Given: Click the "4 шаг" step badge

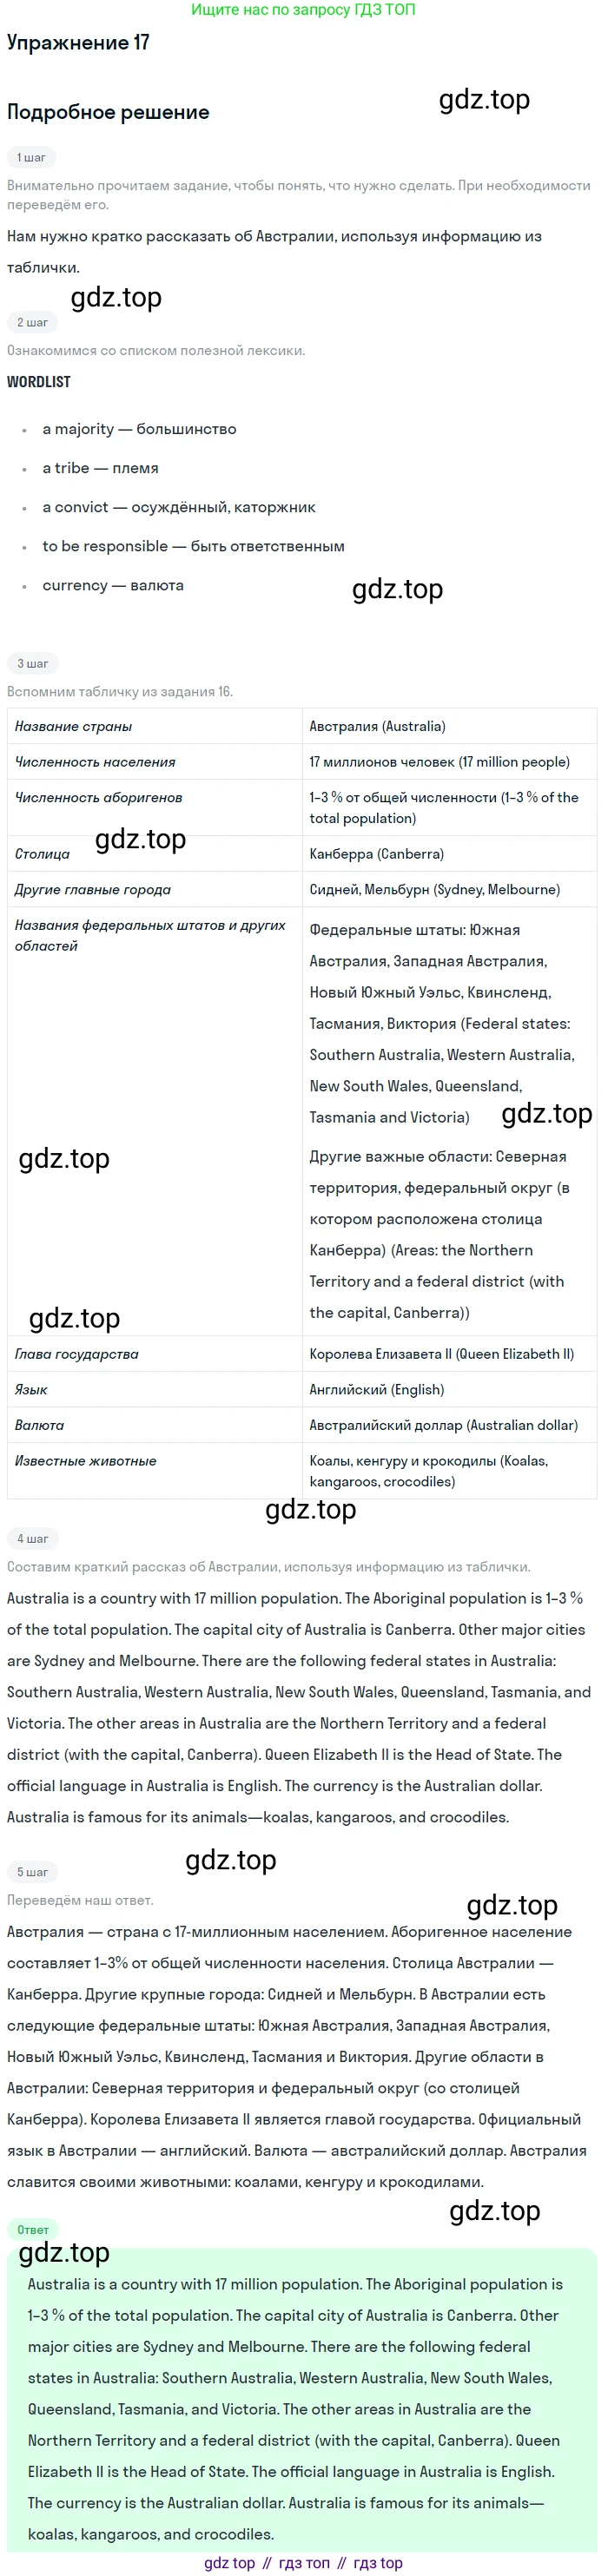Looking at the screenshot, I should [32, 1539].
